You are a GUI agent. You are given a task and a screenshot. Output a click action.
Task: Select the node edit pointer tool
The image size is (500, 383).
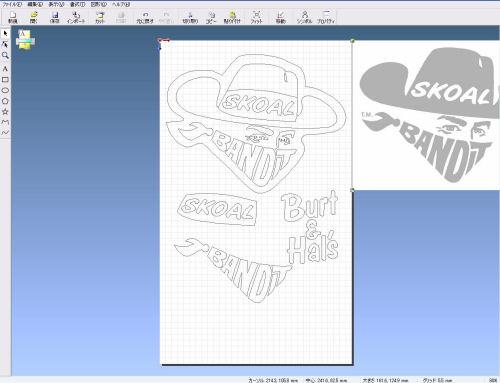pos(5,44)
